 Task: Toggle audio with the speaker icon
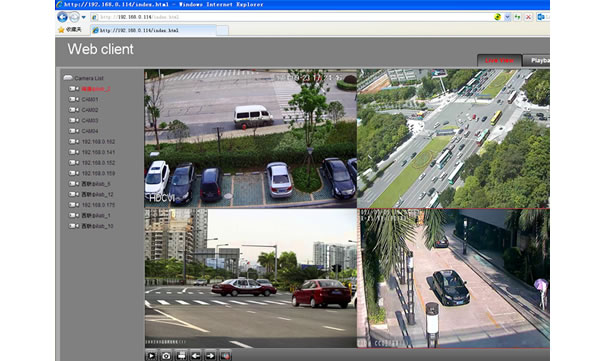pyautogui.click(x=225, y=356)
